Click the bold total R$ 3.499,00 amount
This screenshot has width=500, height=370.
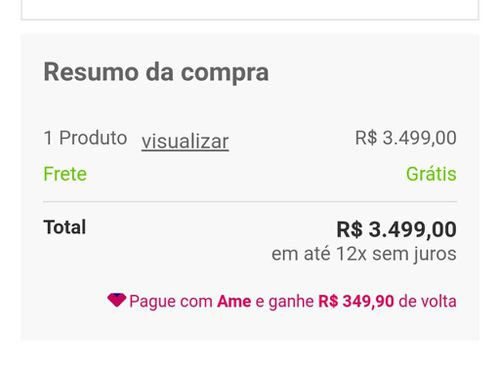[397, 229]
